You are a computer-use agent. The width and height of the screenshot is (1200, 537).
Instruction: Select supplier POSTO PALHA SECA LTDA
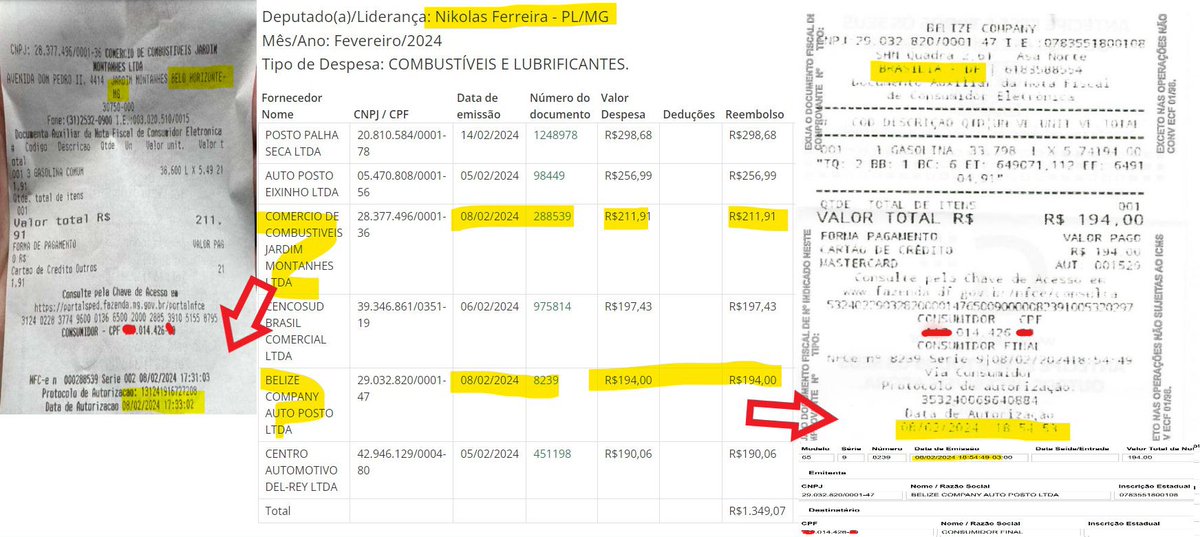[303, 142]
